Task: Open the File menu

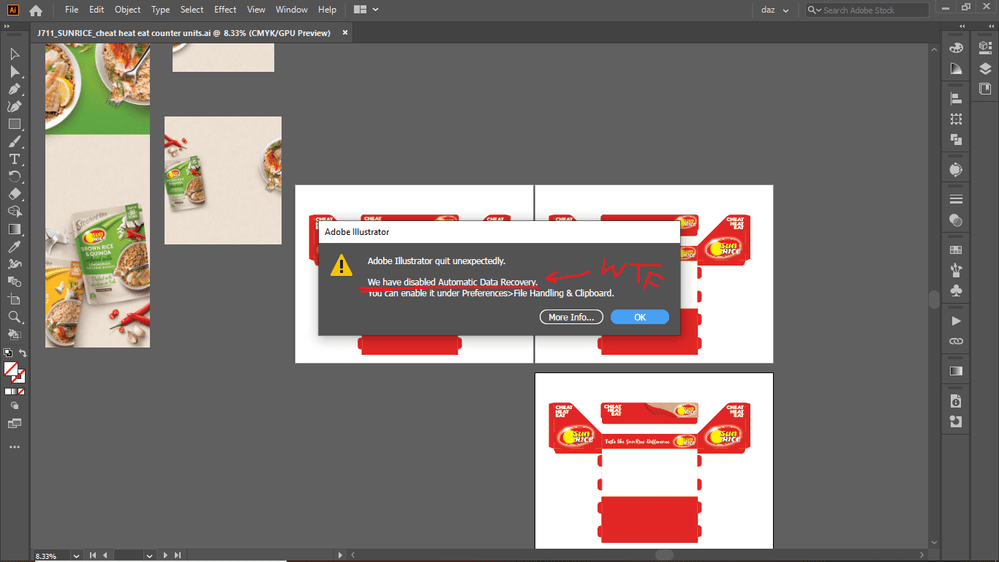Action: pyautogui.click(x=71, y=10)
